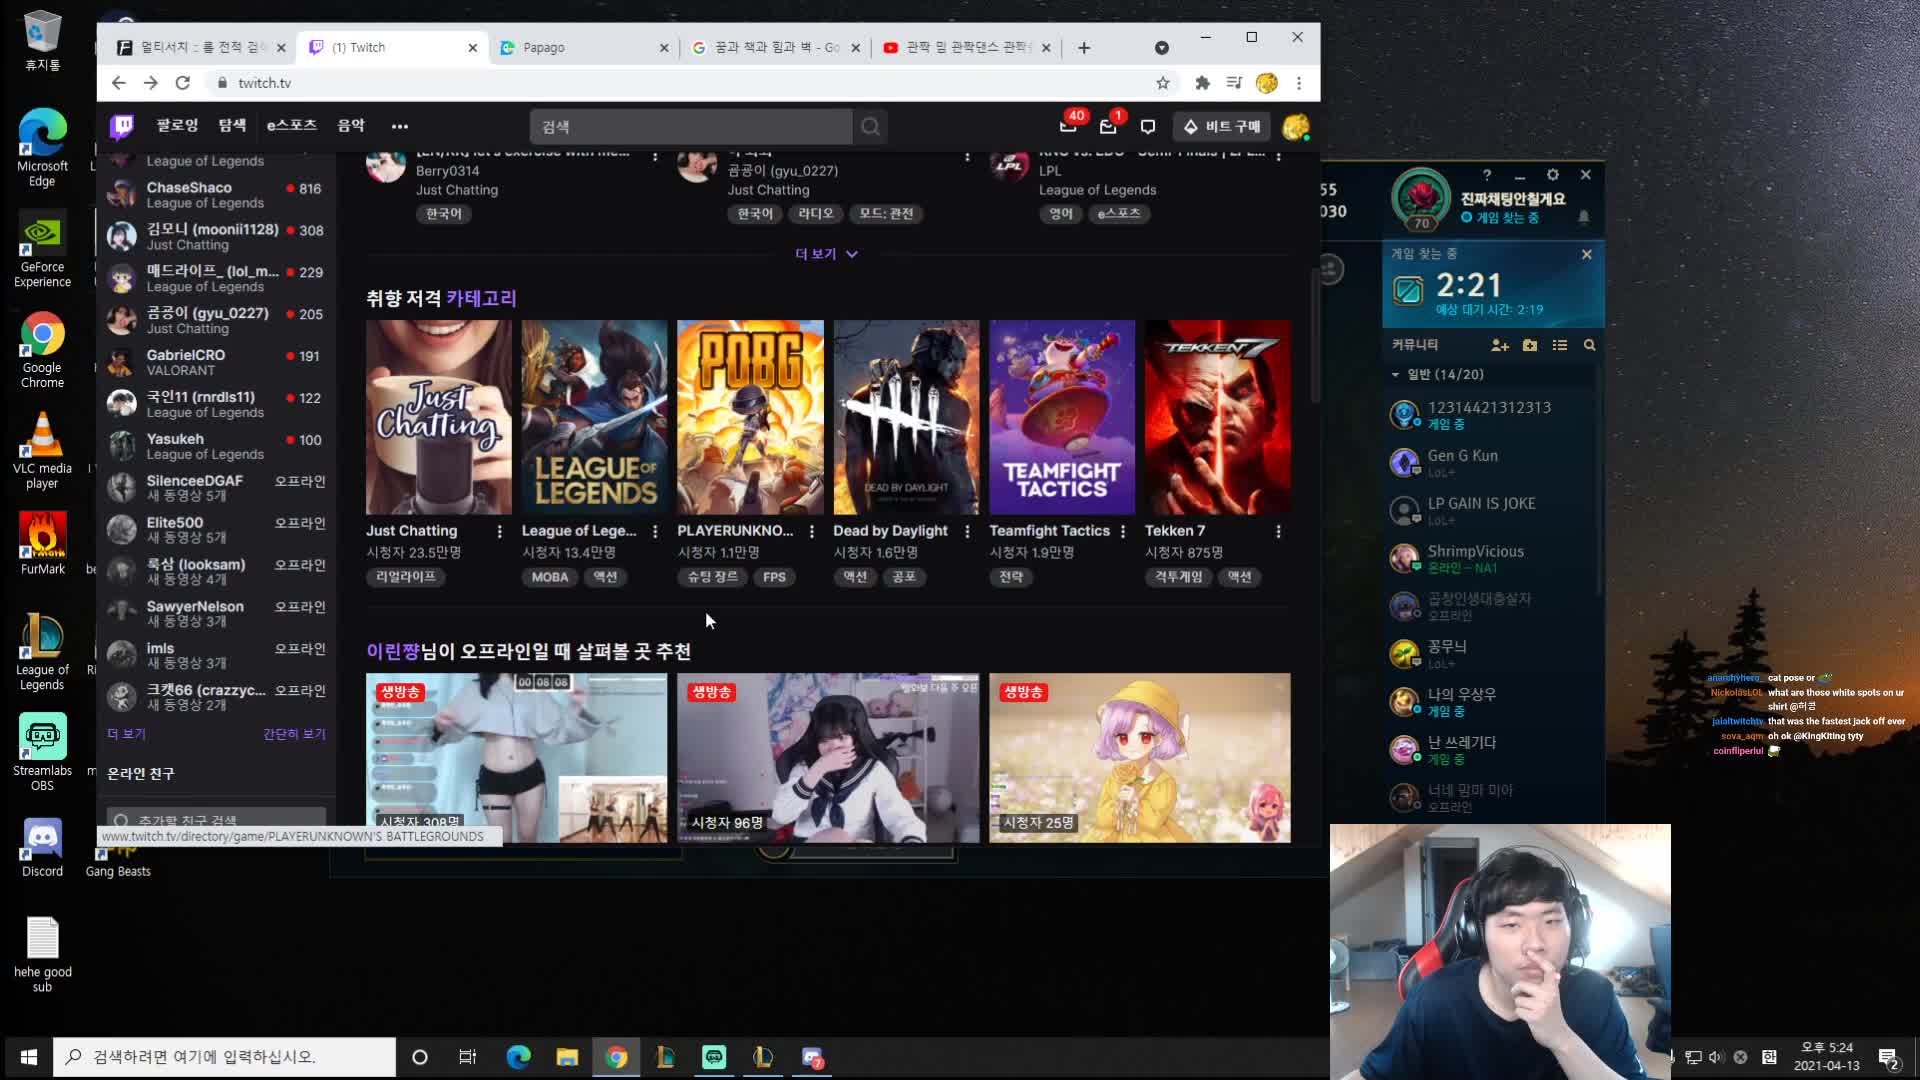The width and height of the screenshot is (1920, 1080).
Task: Open Teamfight Tactics category thumbnail
Action: click(1062, 417)
